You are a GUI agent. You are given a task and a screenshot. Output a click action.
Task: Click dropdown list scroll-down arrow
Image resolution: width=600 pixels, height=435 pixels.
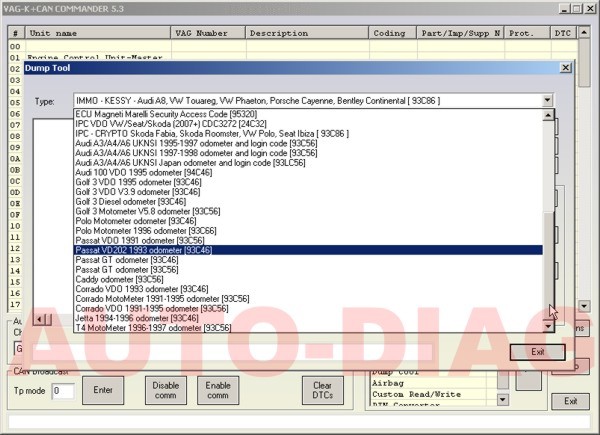point(548,326)
